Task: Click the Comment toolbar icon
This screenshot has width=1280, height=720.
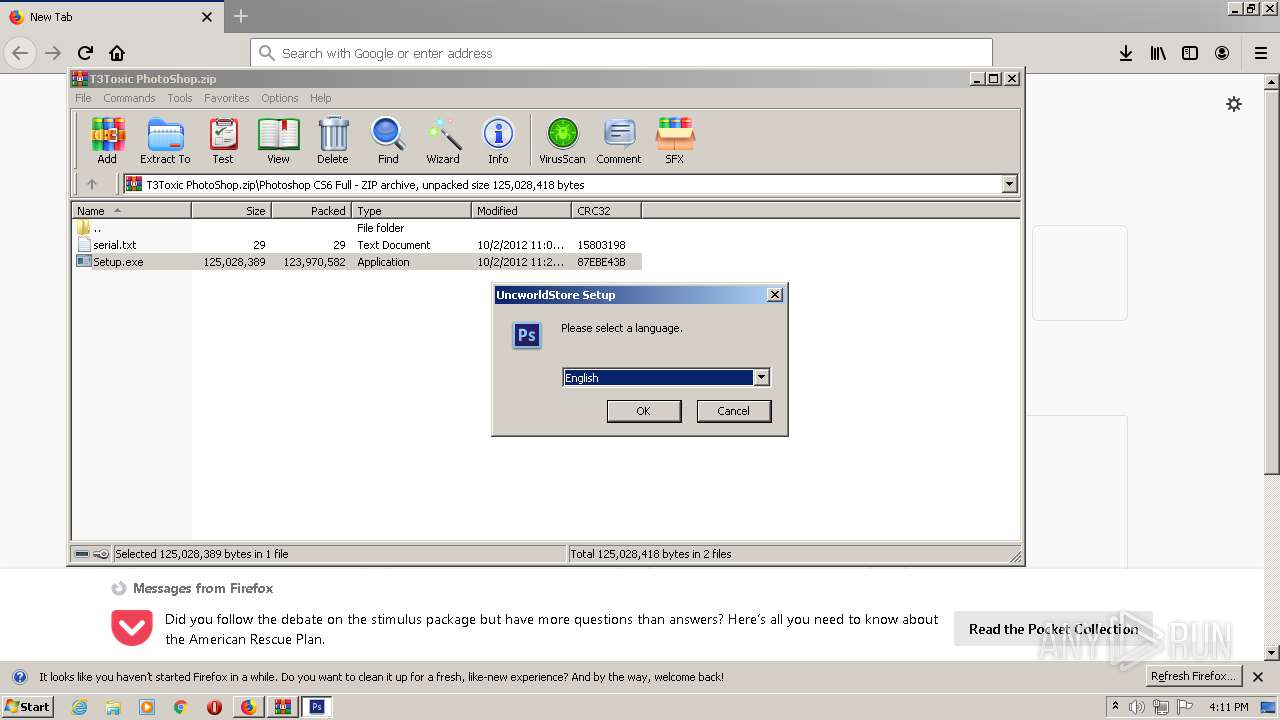Action: pyautogui.click(x=619, y=140)
